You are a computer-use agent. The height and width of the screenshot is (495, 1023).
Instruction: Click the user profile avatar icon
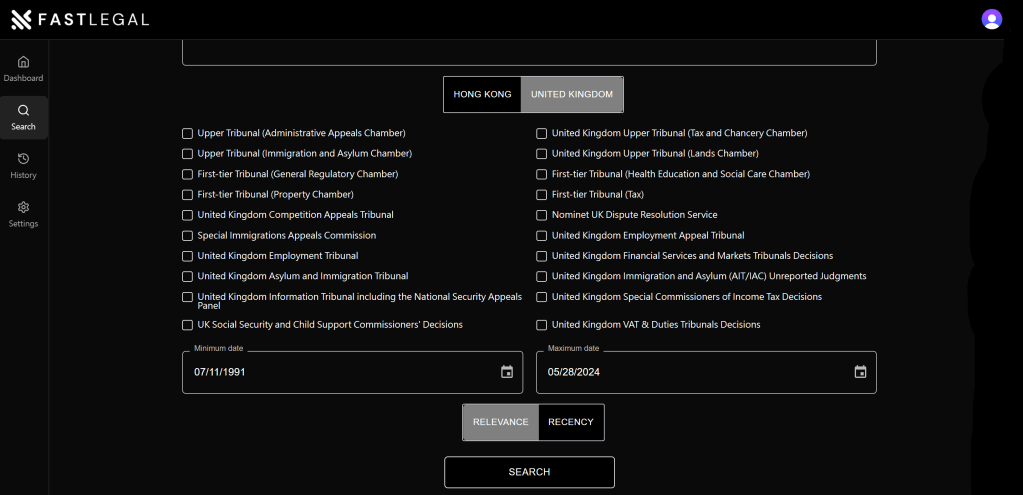click(991, 19)
